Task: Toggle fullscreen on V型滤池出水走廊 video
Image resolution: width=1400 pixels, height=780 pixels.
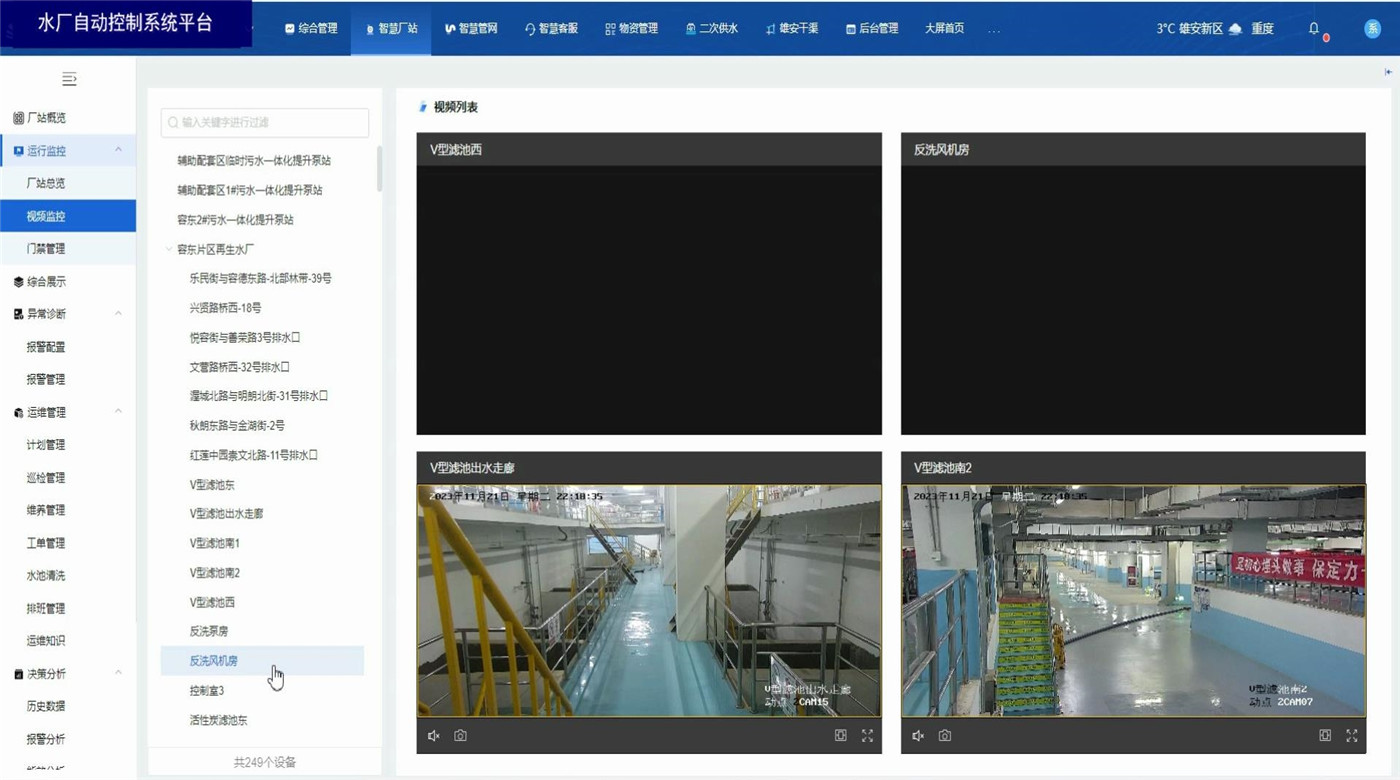Action: (x=867, y=736)
